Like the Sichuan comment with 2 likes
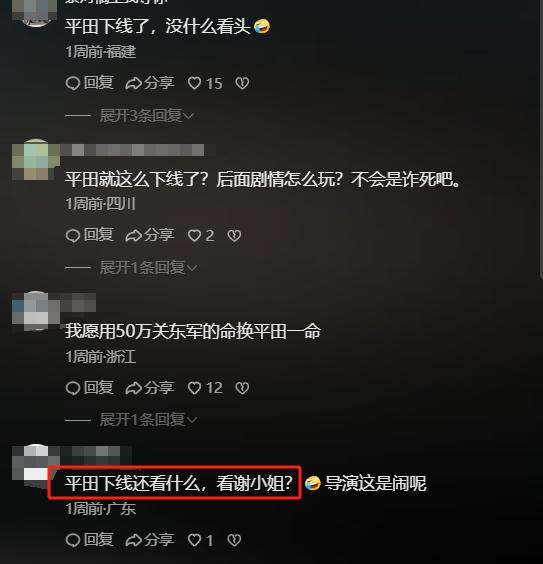Image resolution: width=543 pixels, height=564 pixels. (201, 236)
